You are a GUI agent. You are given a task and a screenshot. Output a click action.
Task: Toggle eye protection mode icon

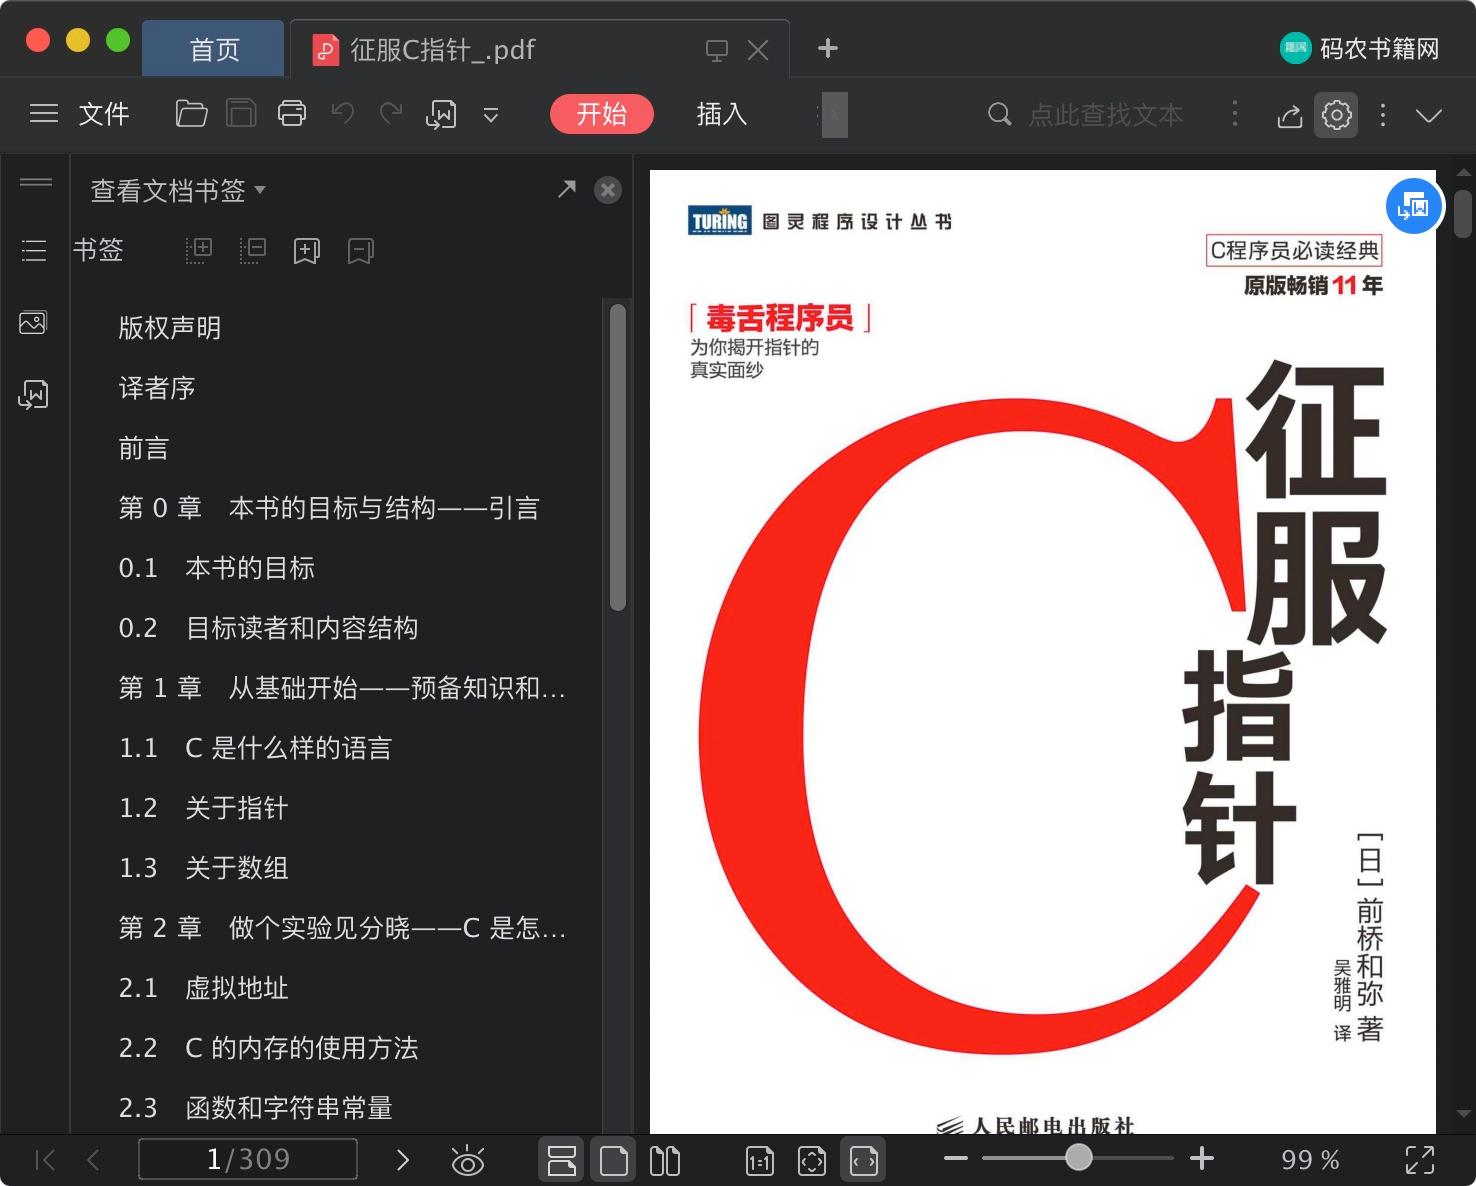tap(468, 1160)
